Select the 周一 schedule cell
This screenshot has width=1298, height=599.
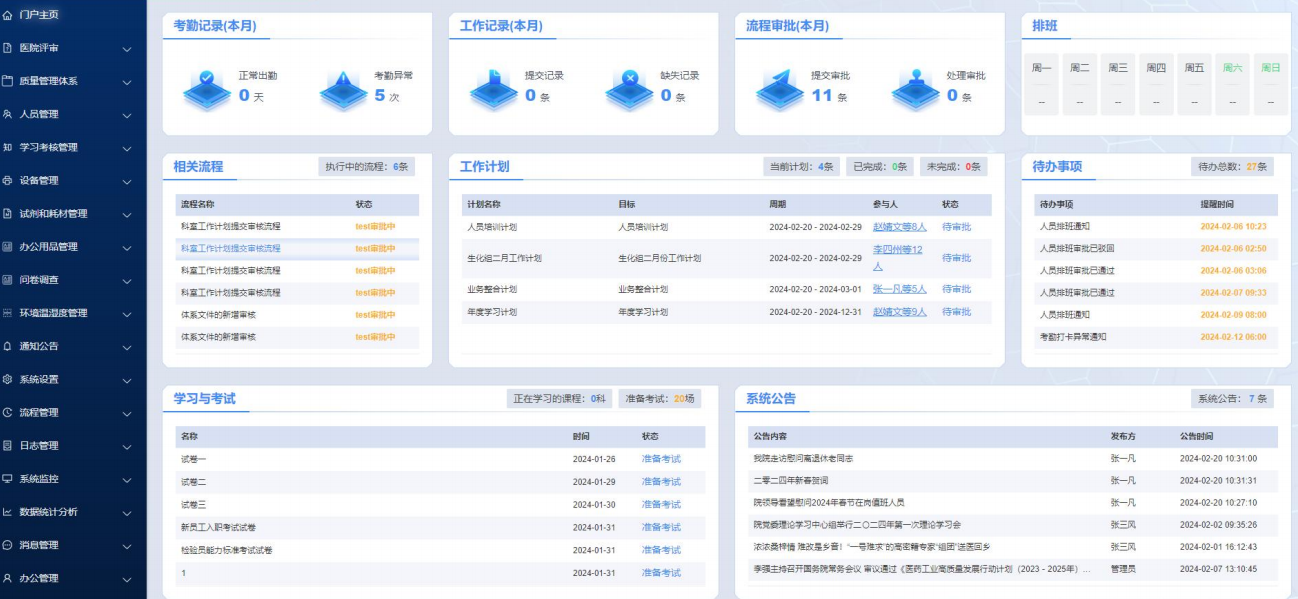[1042, 85]
